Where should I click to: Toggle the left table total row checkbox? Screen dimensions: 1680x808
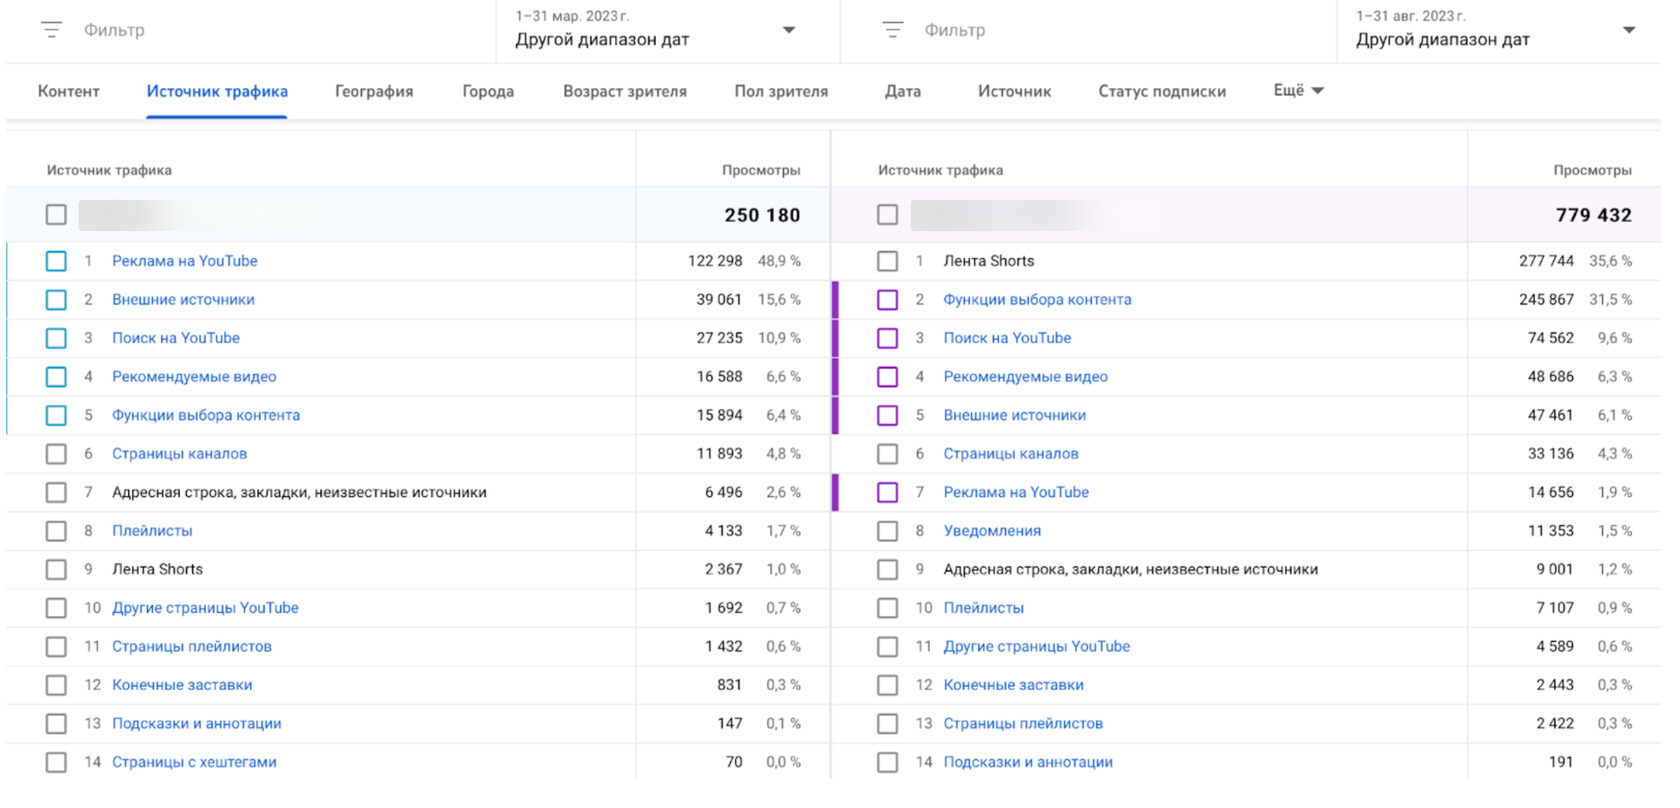[56, 215]
